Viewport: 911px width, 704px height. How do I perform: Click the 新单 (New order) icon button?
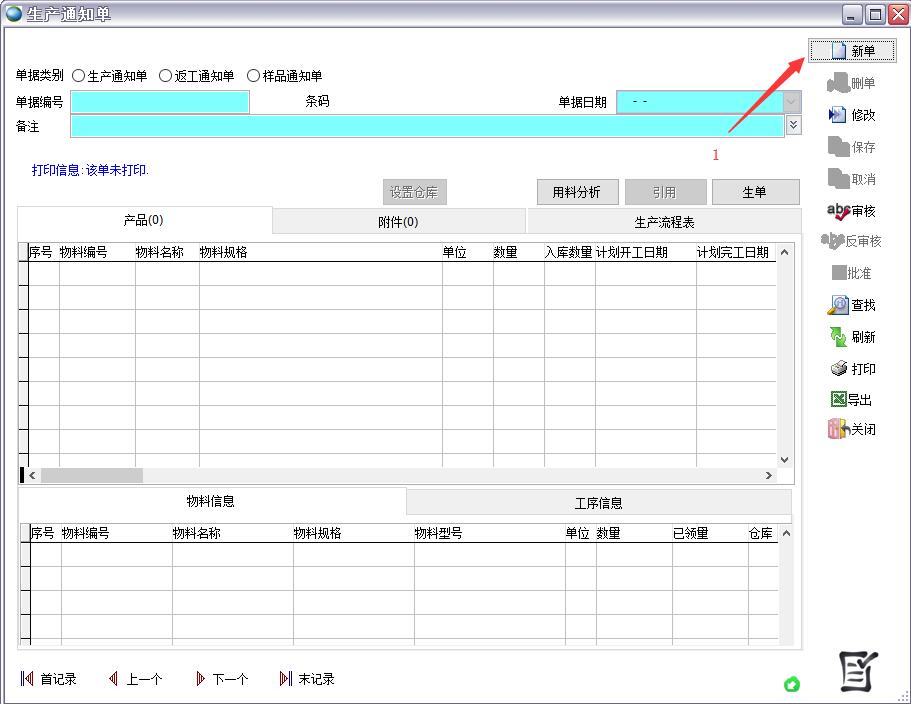[839, 51]
